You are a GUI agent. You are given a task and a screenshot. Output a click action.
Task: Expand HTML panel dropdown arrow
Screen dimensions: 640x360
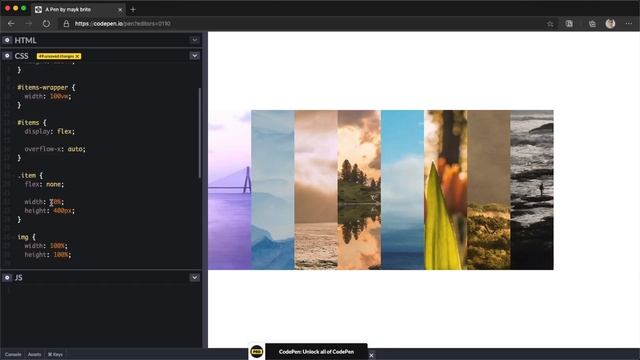pyautogui.click(x=195, y=40)
